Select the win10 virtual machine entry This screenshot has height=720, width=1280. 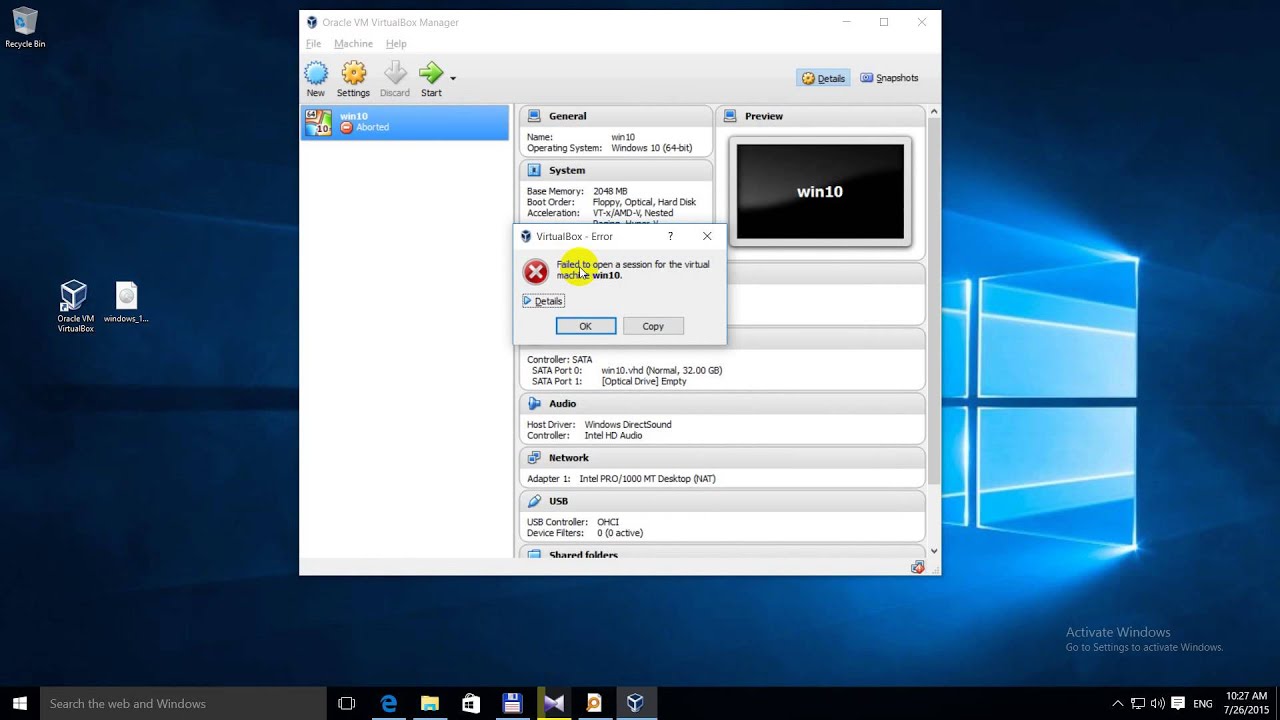pyautogui.click(x=405, y=122)
